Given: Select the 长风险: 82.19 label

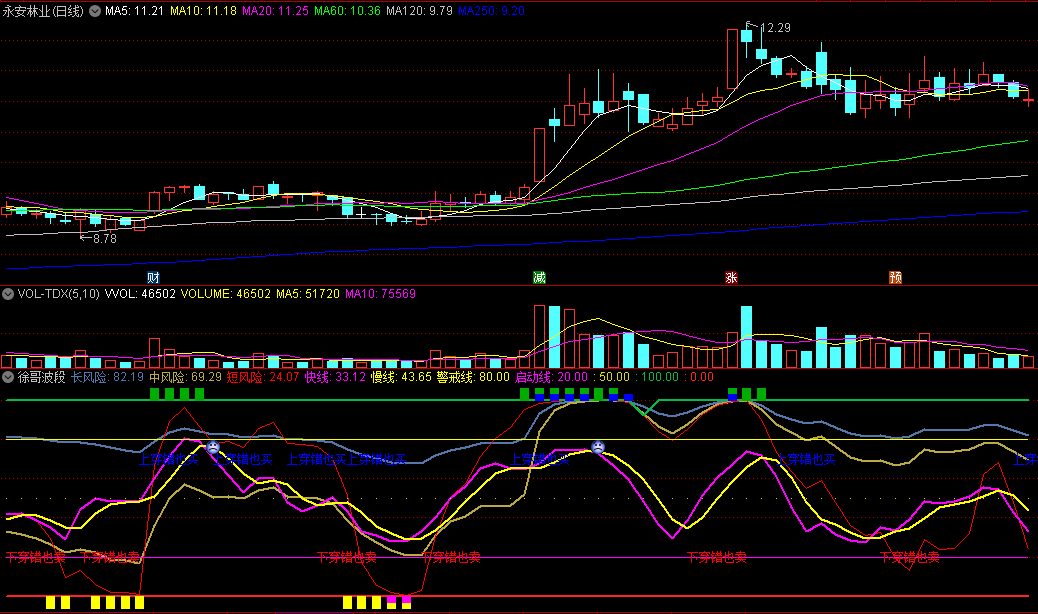Looking at the screenshot, I should click(107, 377).
